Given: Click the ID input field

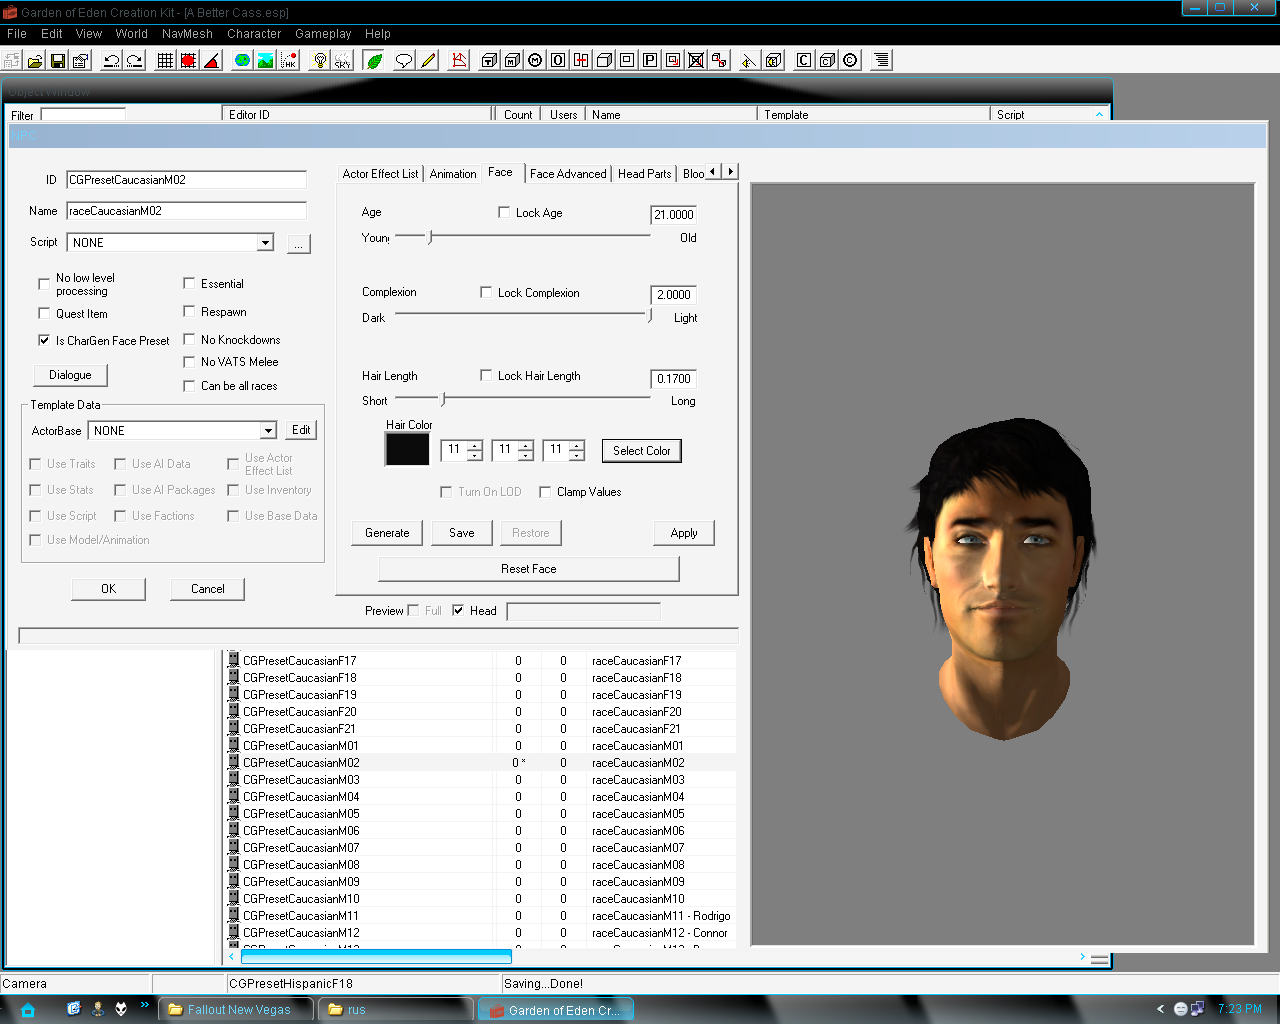Looking at the screenshot, I should (186, 180).
